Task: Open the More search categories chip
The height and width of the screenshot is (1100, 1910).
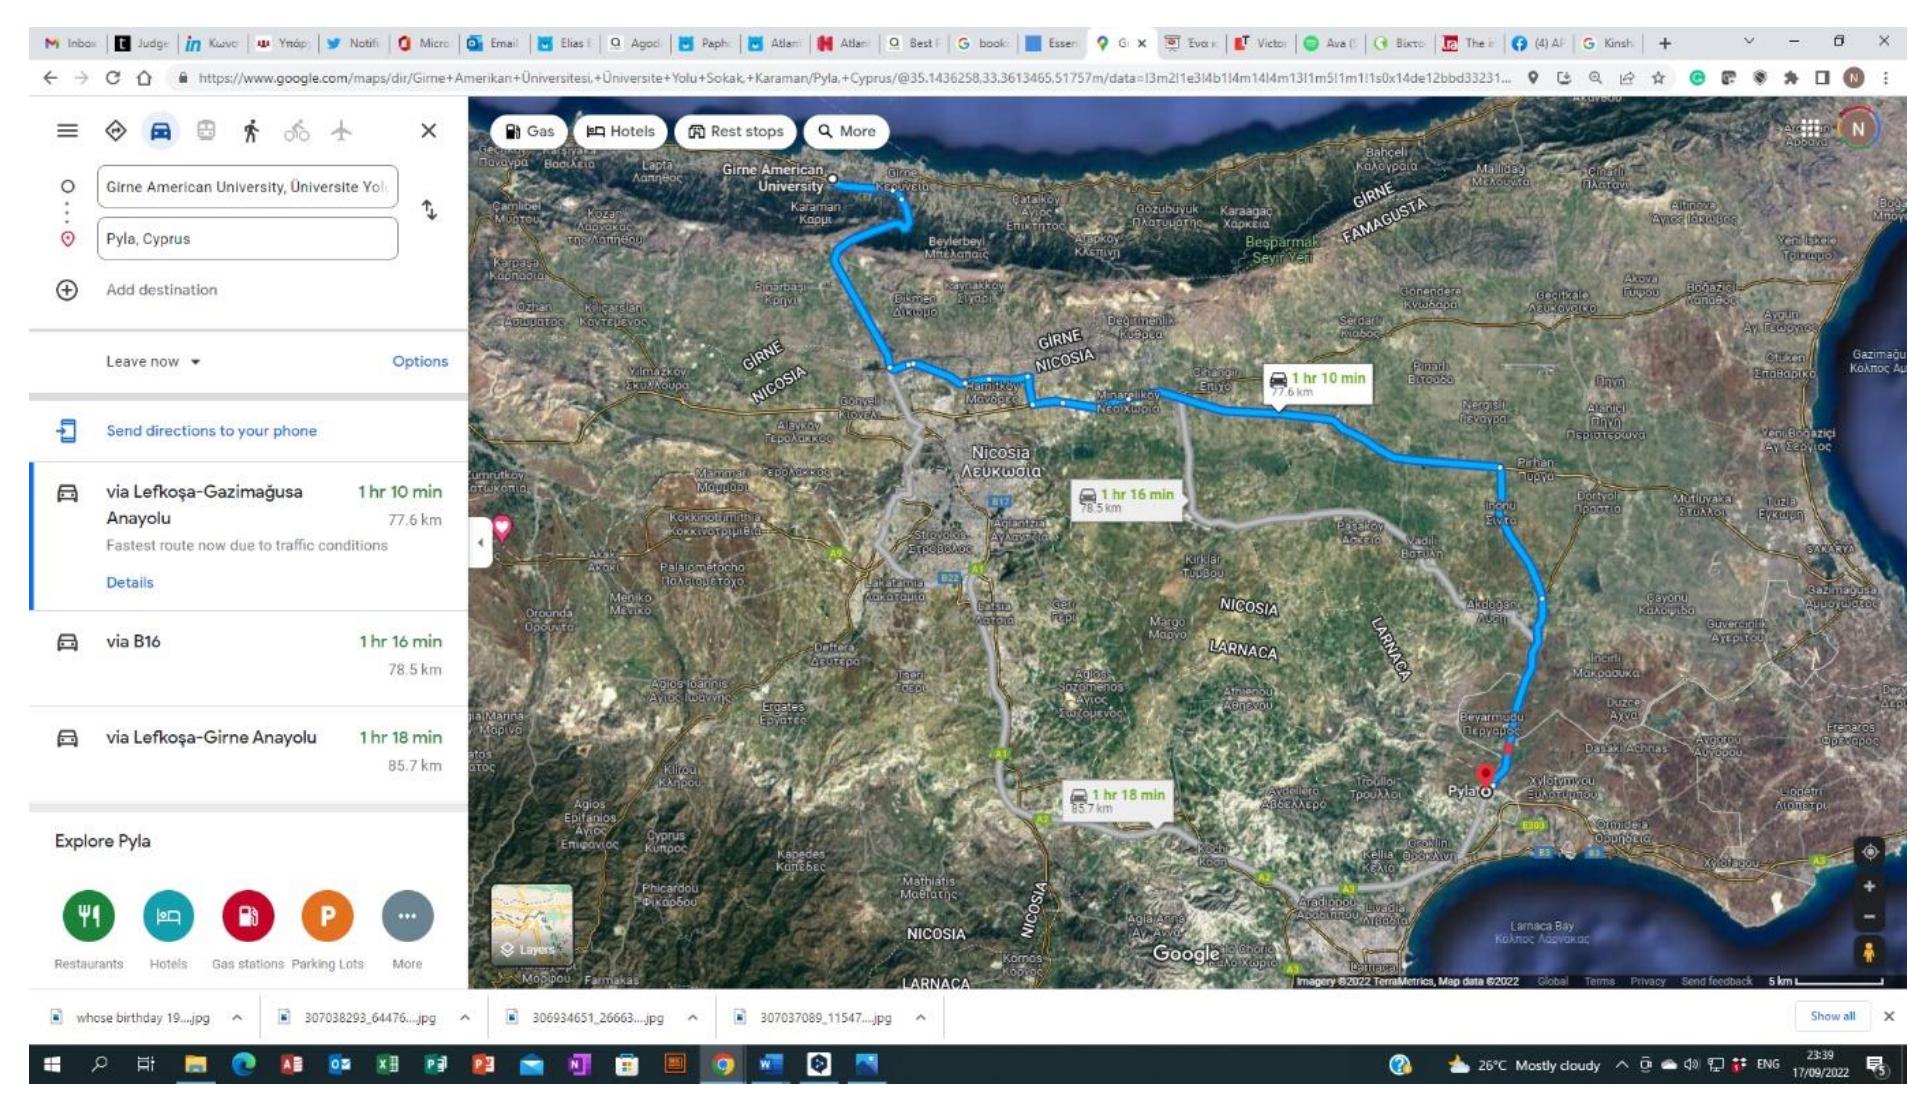Action: pos(846,131)
